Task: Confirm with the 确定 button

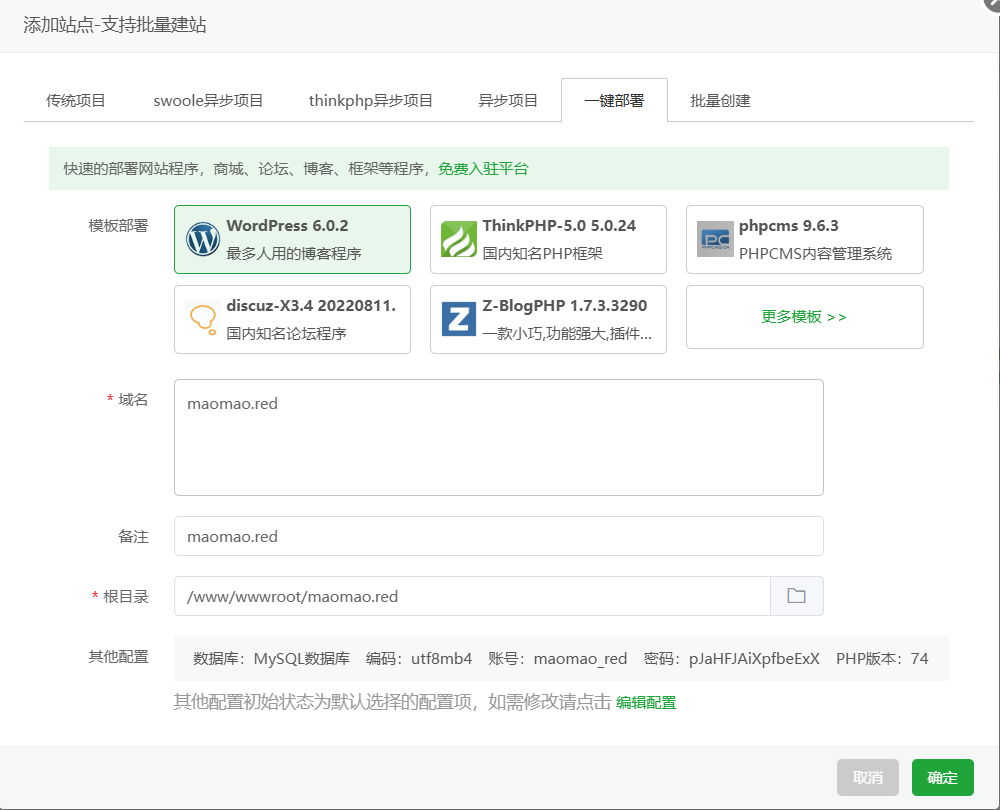Action: pyautogui.click(x=943, y=777)
